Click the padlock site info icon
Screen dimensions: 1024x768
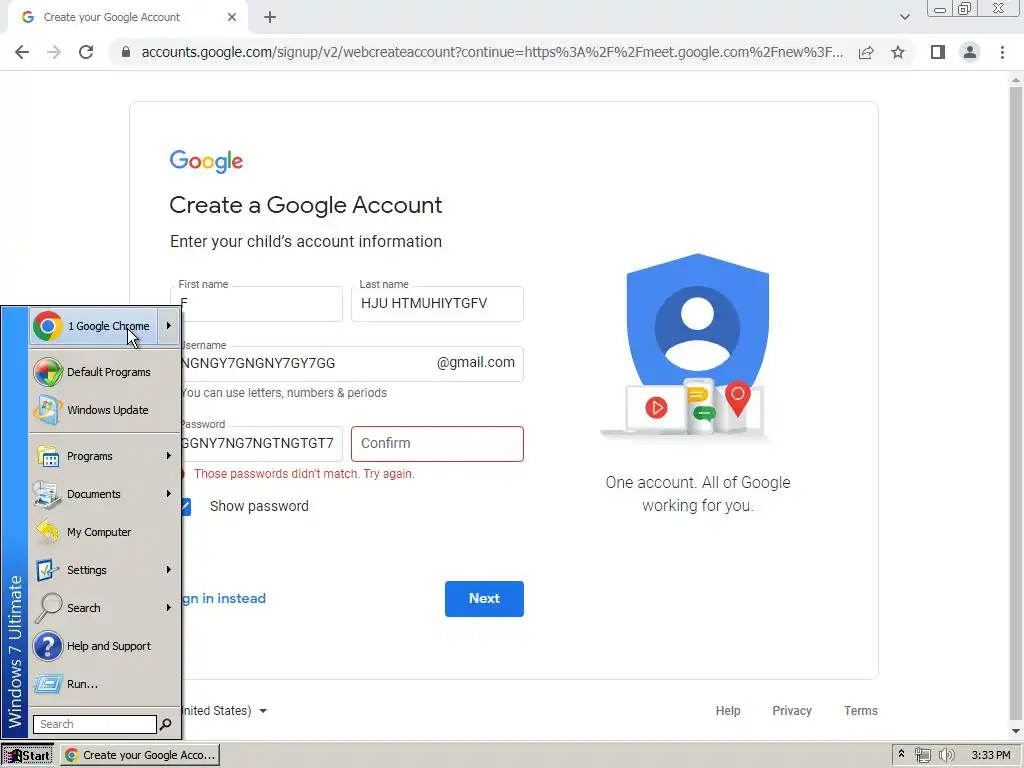126,52
